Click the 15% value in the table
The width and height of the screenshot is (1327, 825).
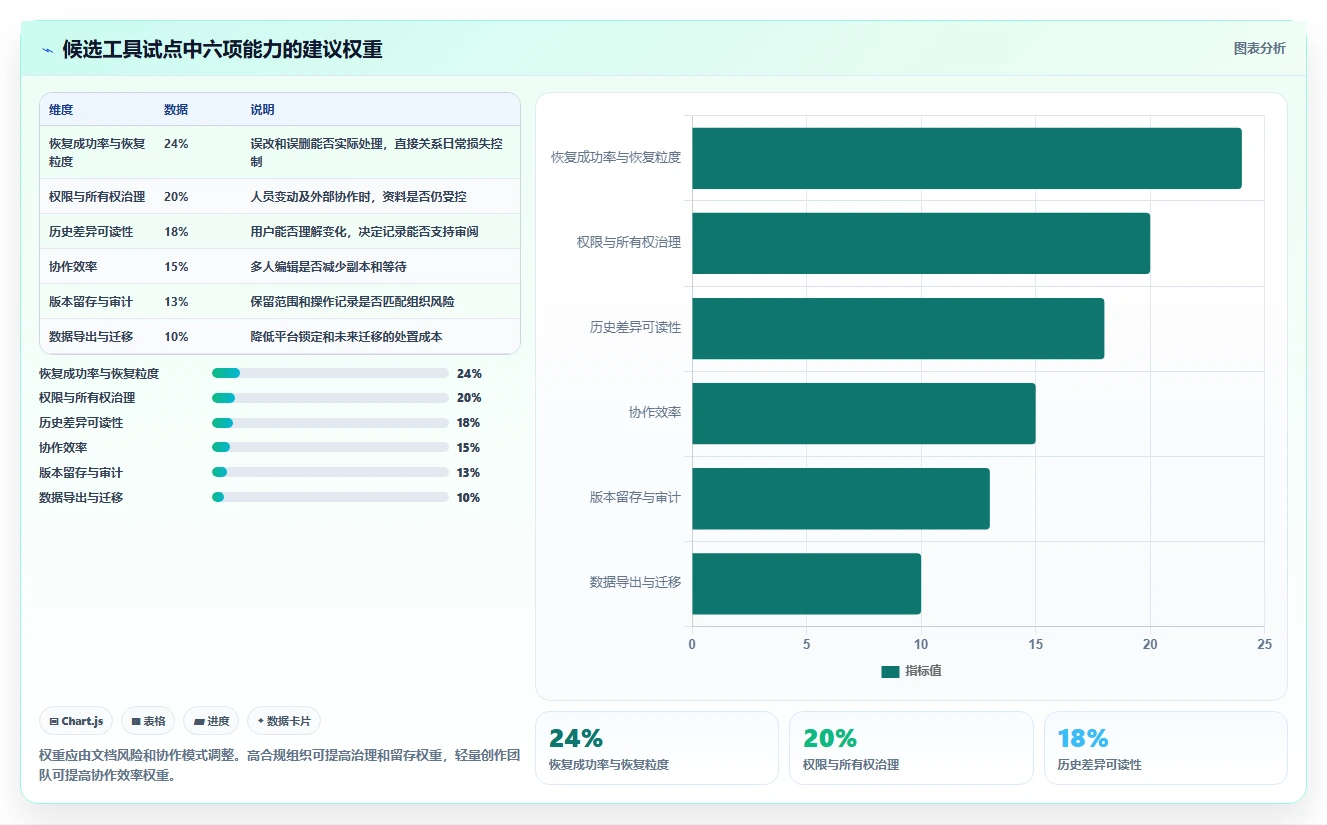176,267
